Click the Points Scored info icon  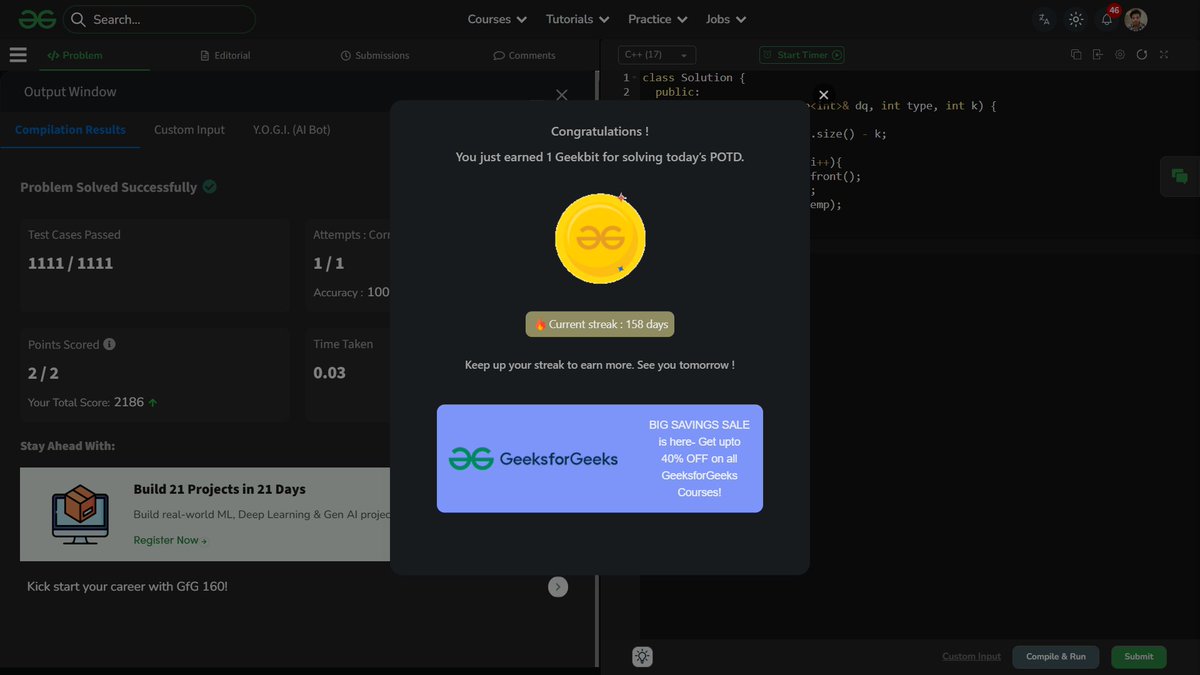[x=110, y=344]
